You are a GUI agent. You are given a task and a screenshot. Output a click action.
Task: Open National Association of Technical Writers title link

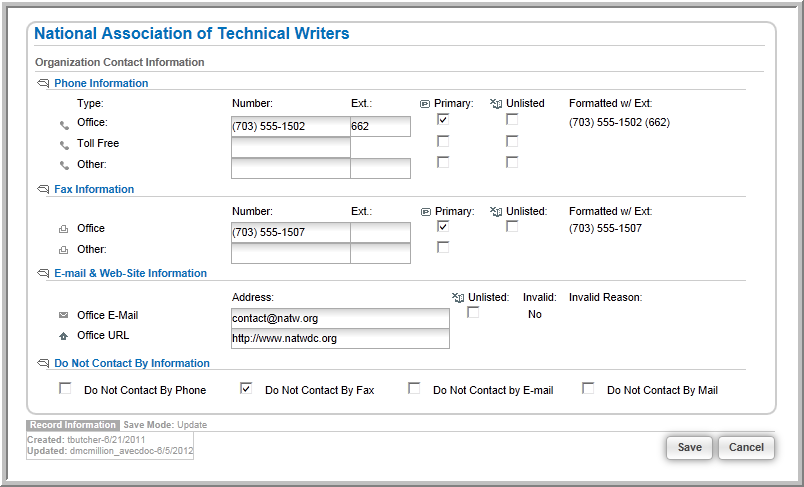coord(192,33)
